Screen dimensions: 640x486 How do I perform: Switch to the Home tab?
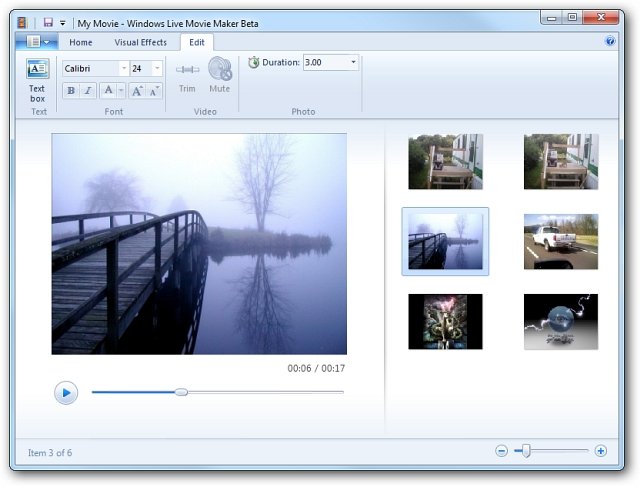pos(81,42)
